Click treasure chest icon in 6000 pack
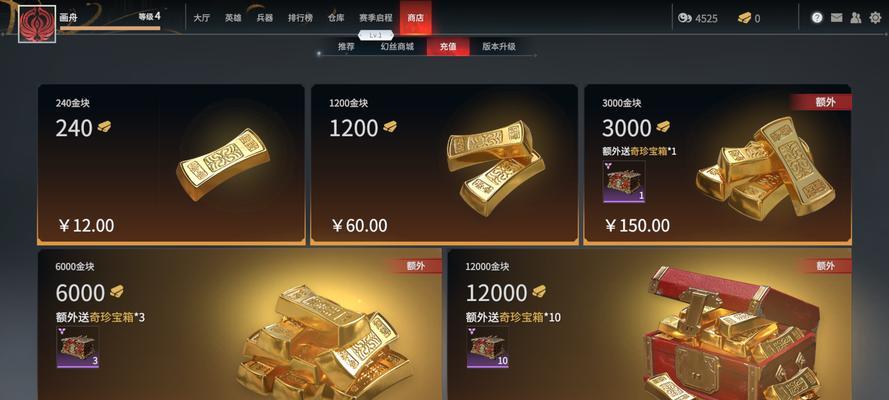 78,347
